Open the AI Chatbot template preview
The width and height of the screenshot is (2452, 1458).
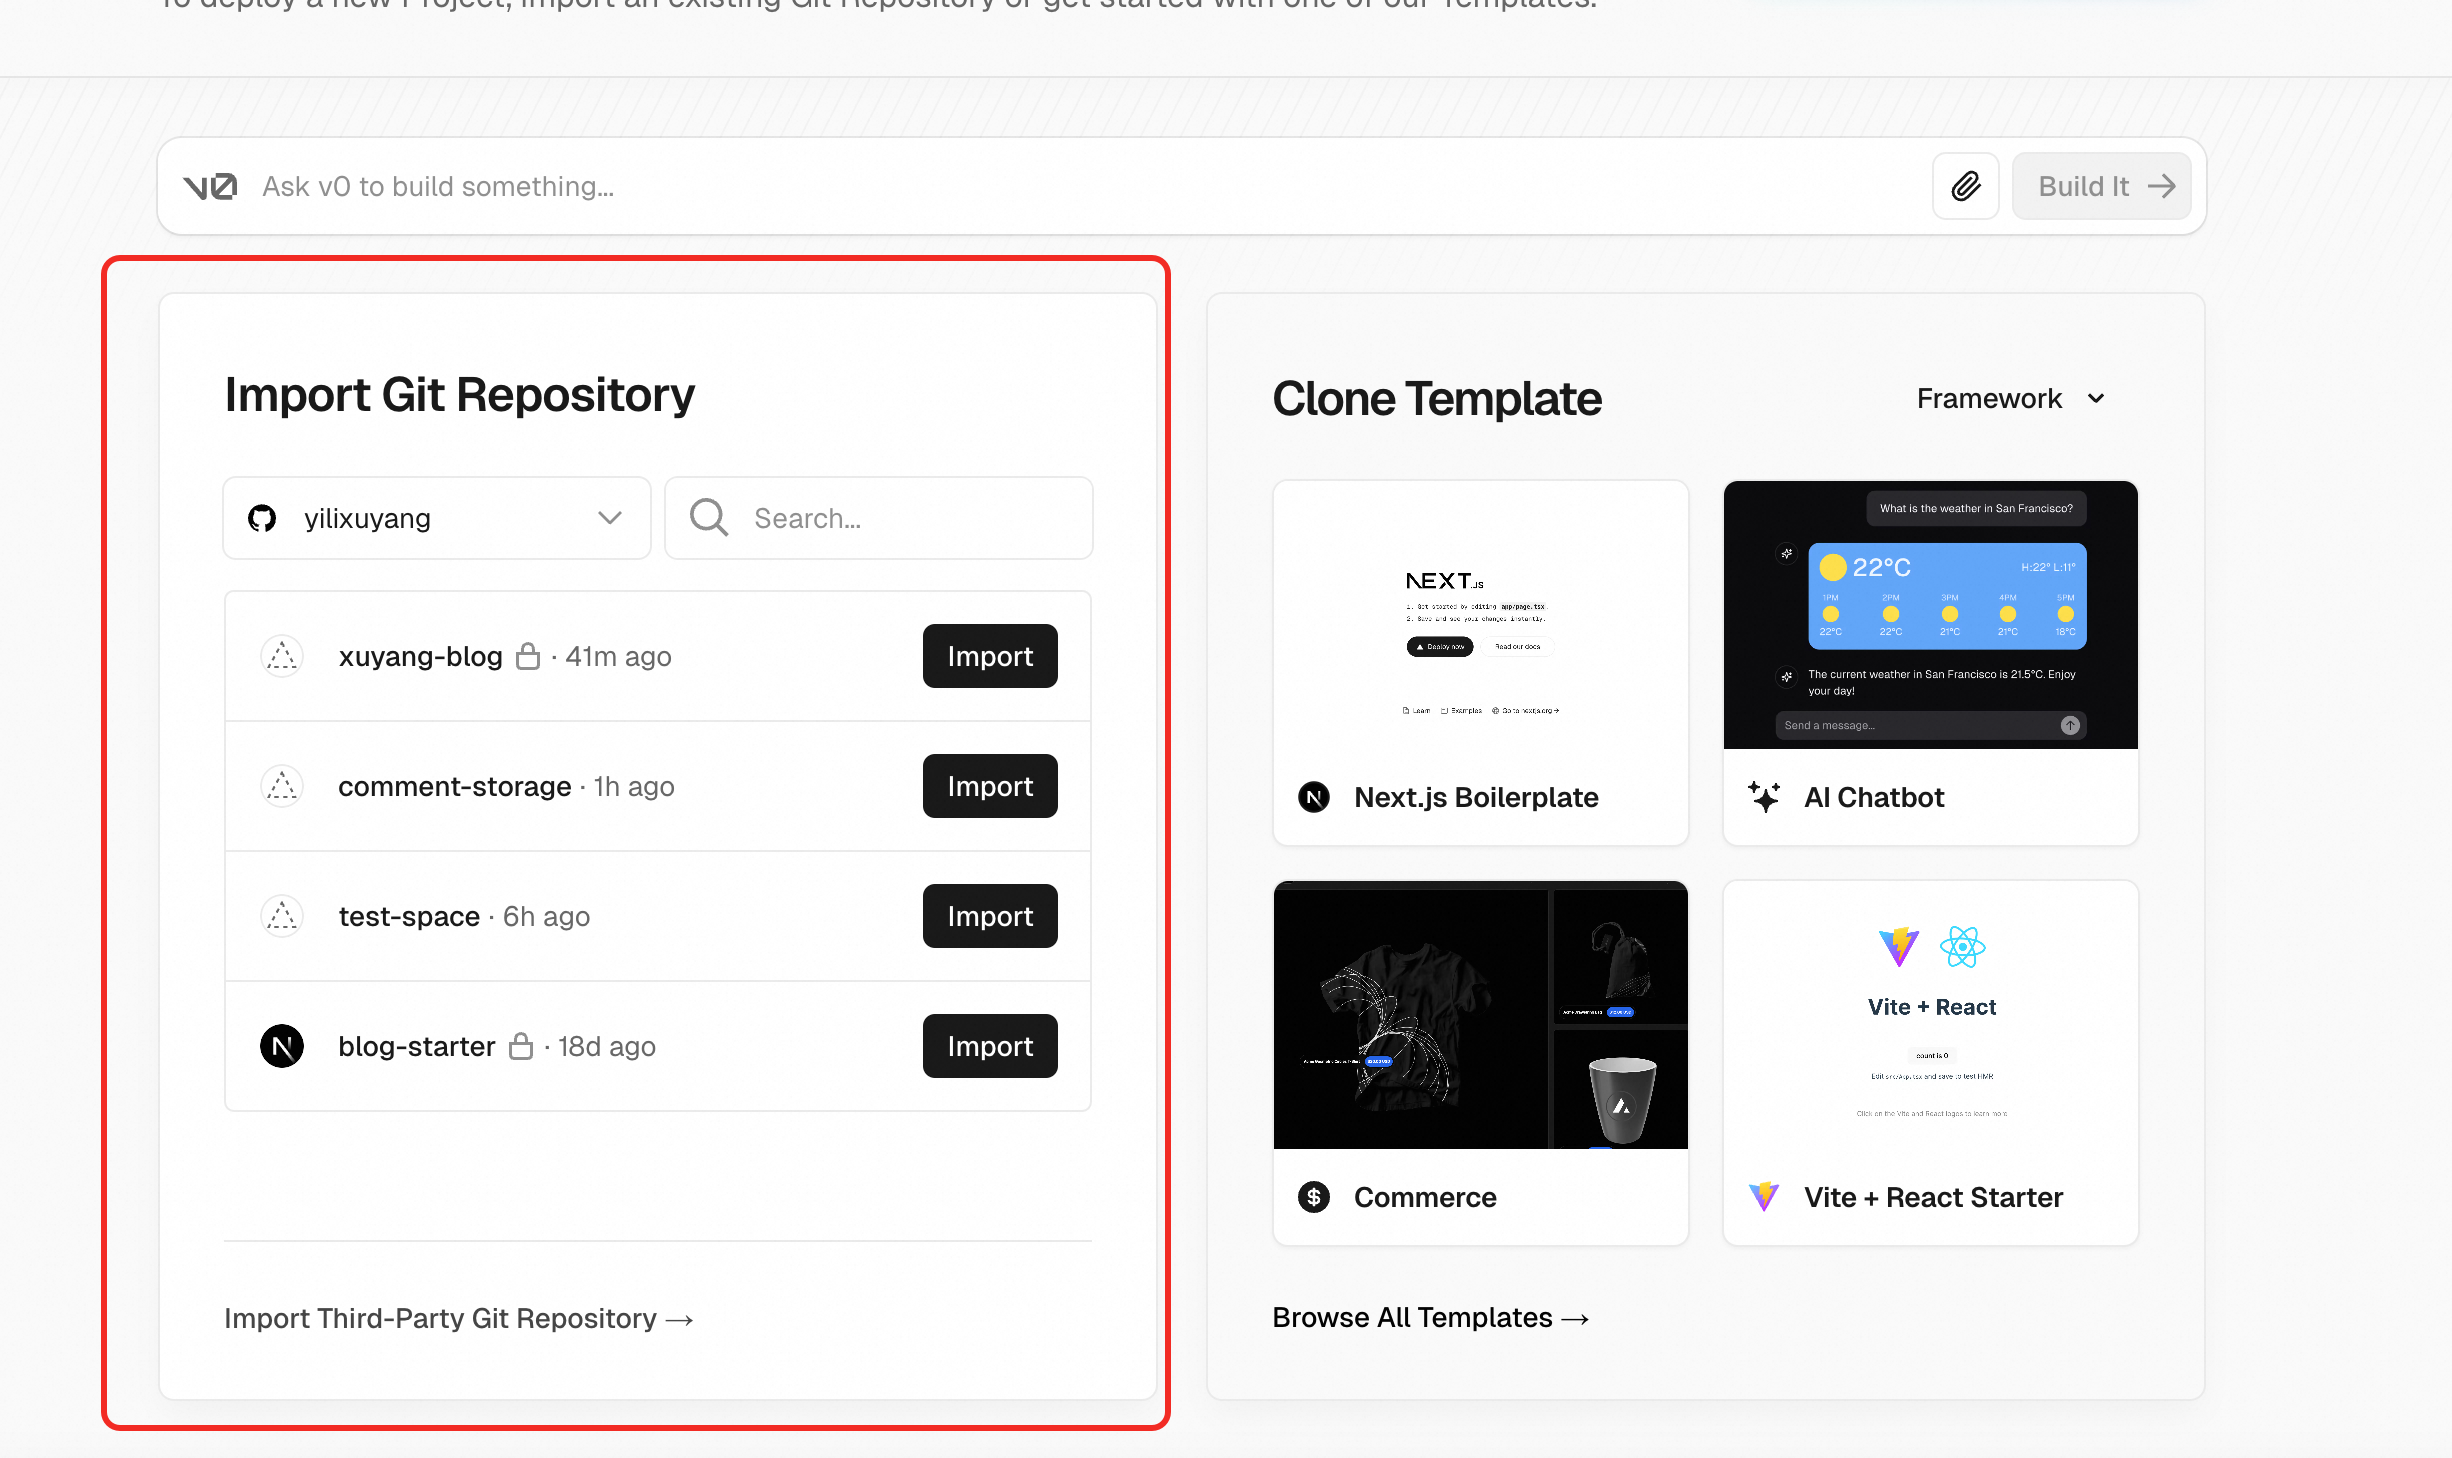(x=1931, y=615)
